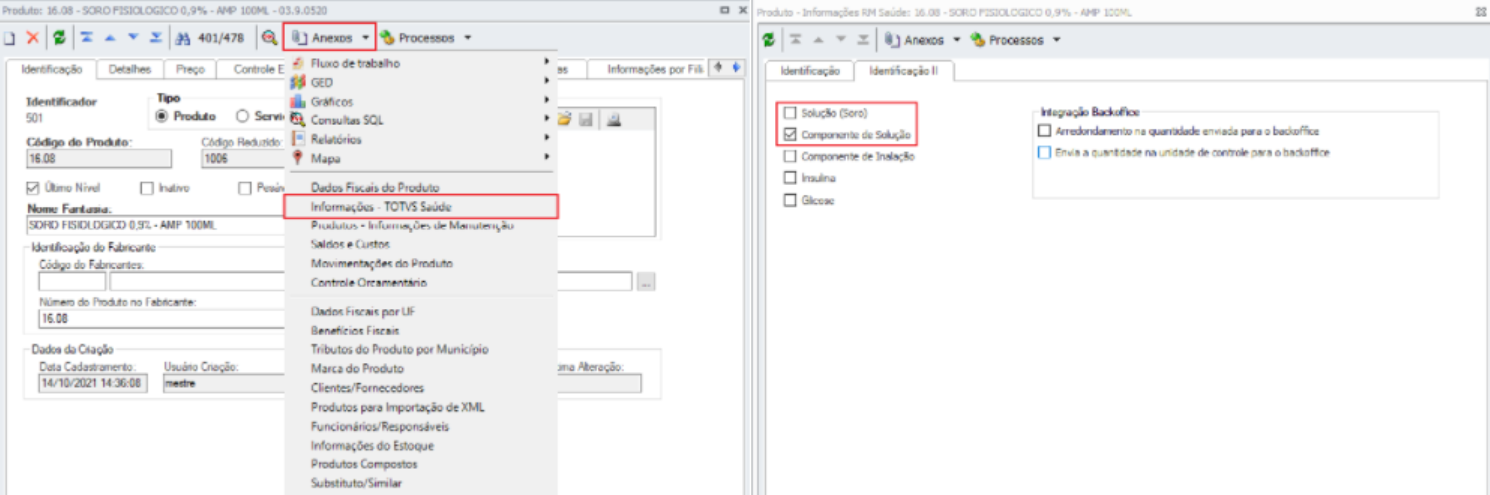The image size is (1490, 495).
Task: Click the ellipsis lookup button beside fabricante field
Action: (646, 282)
